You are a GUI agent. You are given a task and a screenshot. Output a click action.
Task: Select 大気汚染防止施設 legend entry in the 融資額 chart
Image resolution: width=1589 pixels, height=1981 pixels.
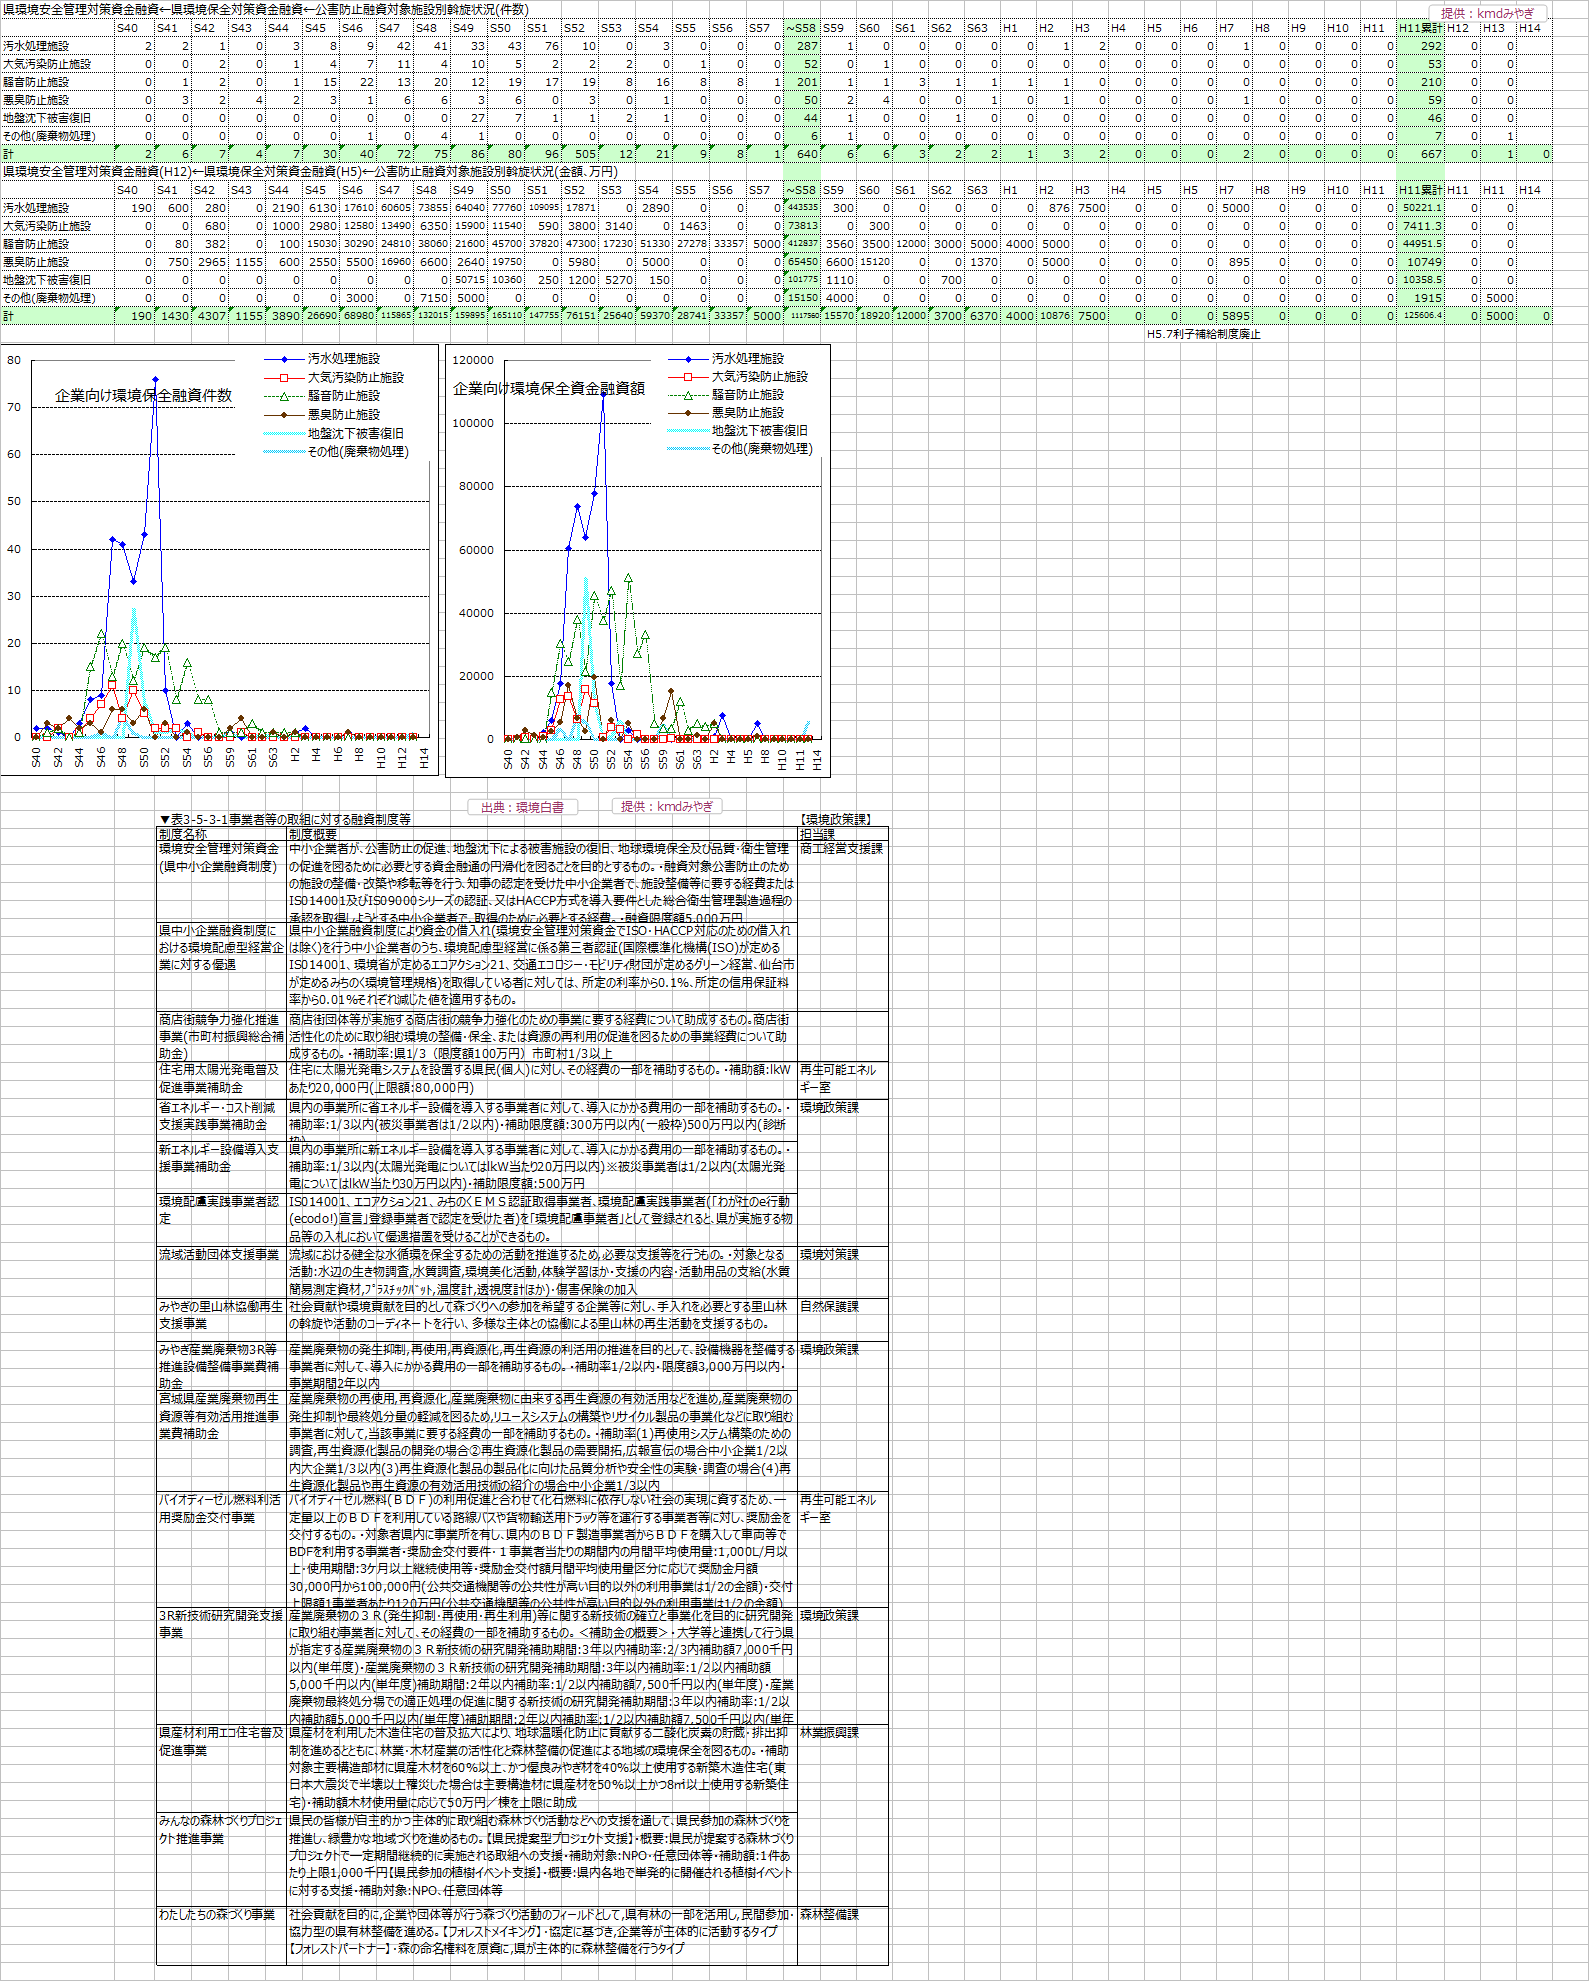pyautogui.click(x=738, y=376)
